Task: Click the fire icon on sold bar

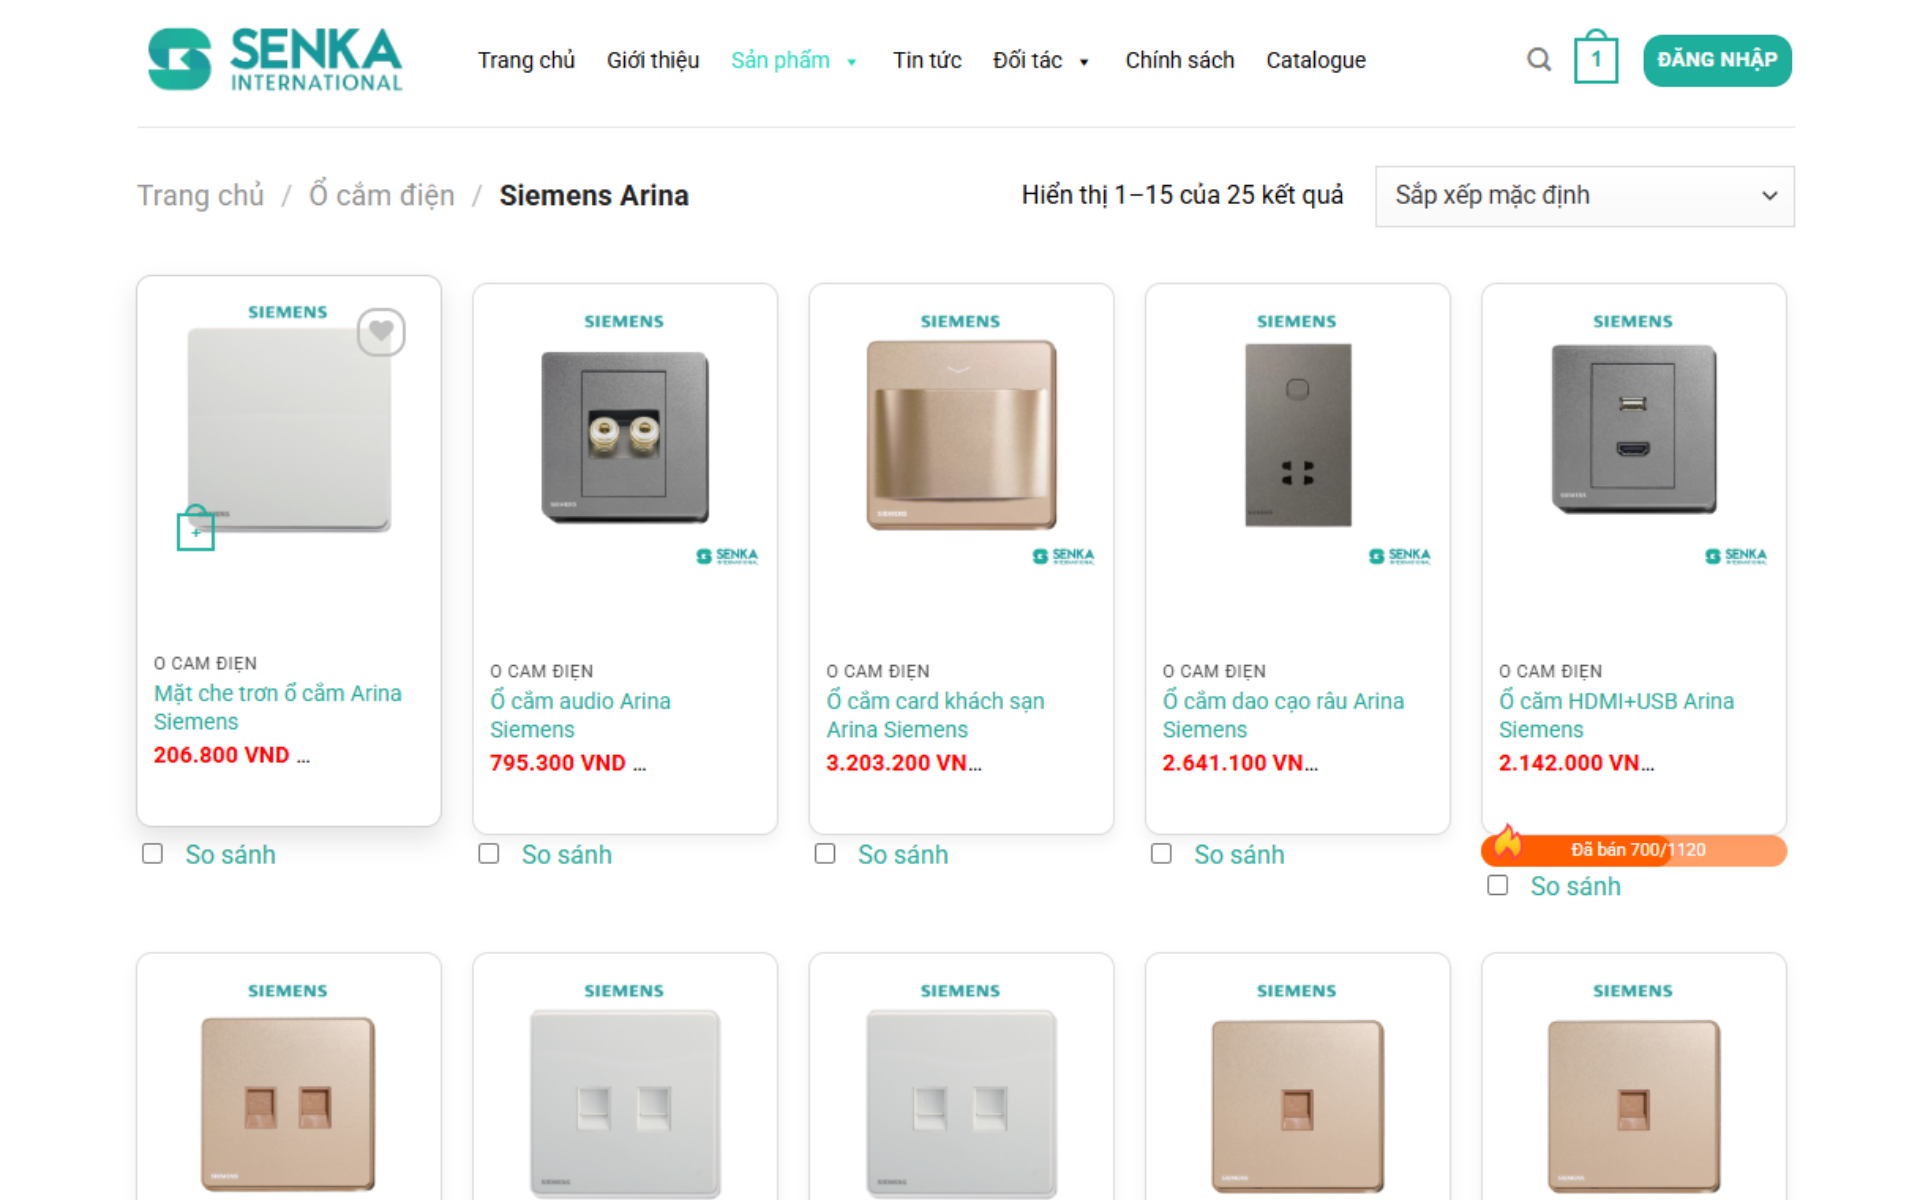Action: (1508, 843)
